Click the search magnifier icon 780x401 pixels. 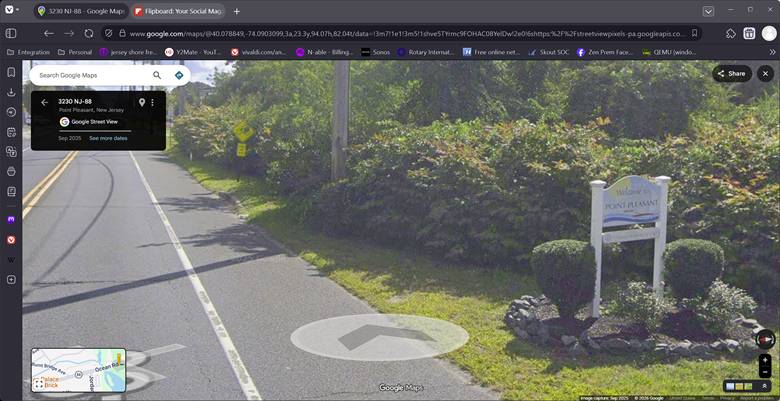tap(157, 75)
